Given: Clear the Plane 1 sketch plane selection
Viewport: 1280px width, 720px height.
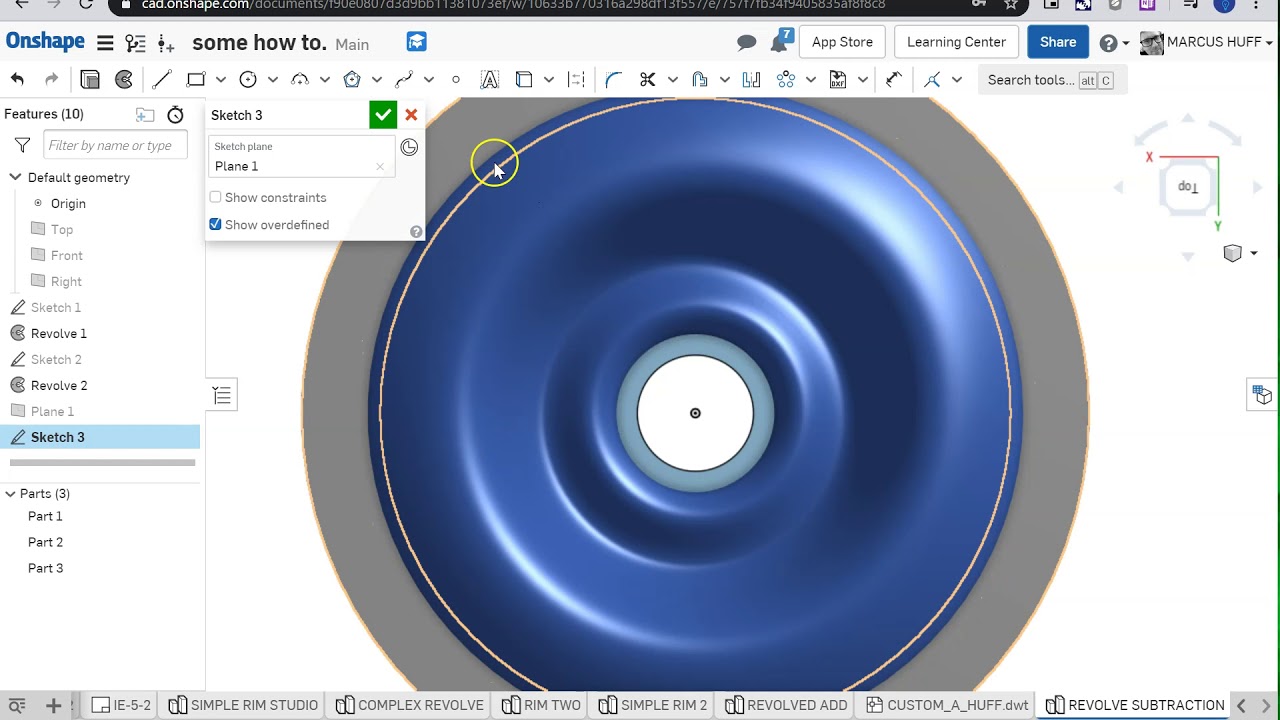Looking at the screenshot, I should pos(380,167).
